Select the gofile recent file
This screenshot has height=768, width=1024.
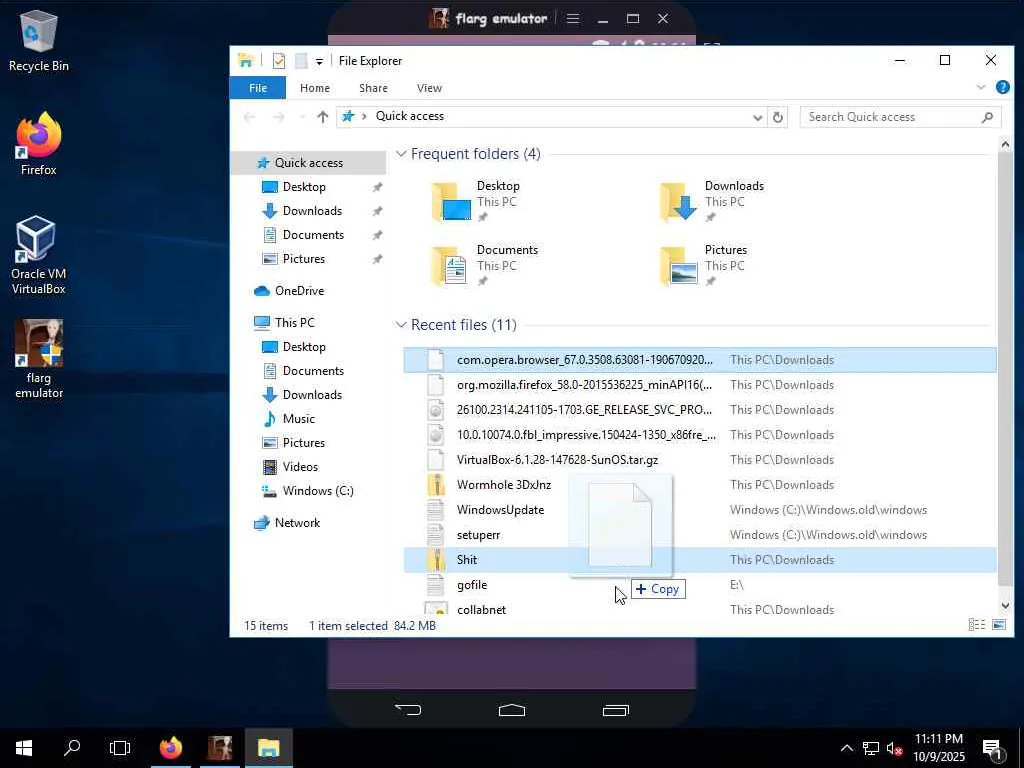point(700,585)
